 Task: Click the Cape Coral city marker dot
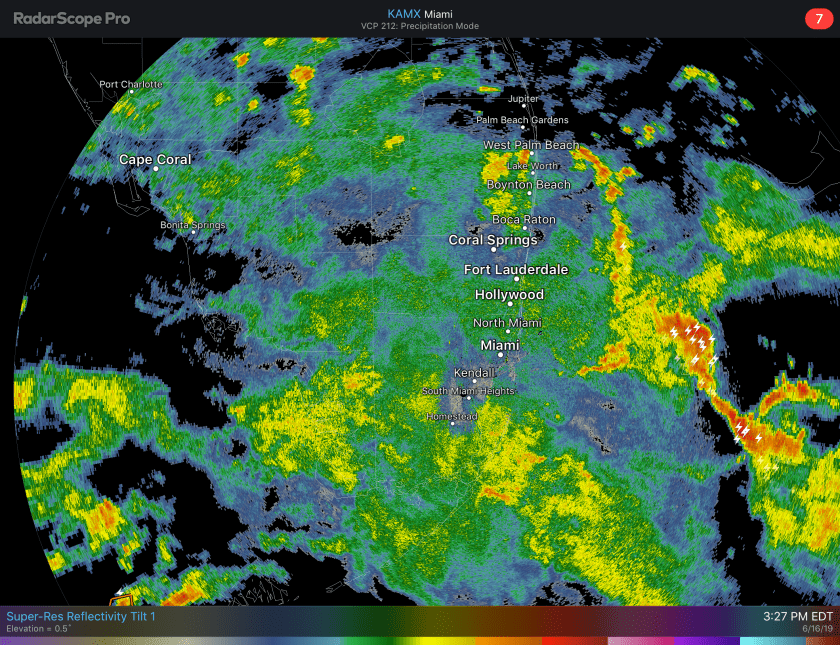156,170
